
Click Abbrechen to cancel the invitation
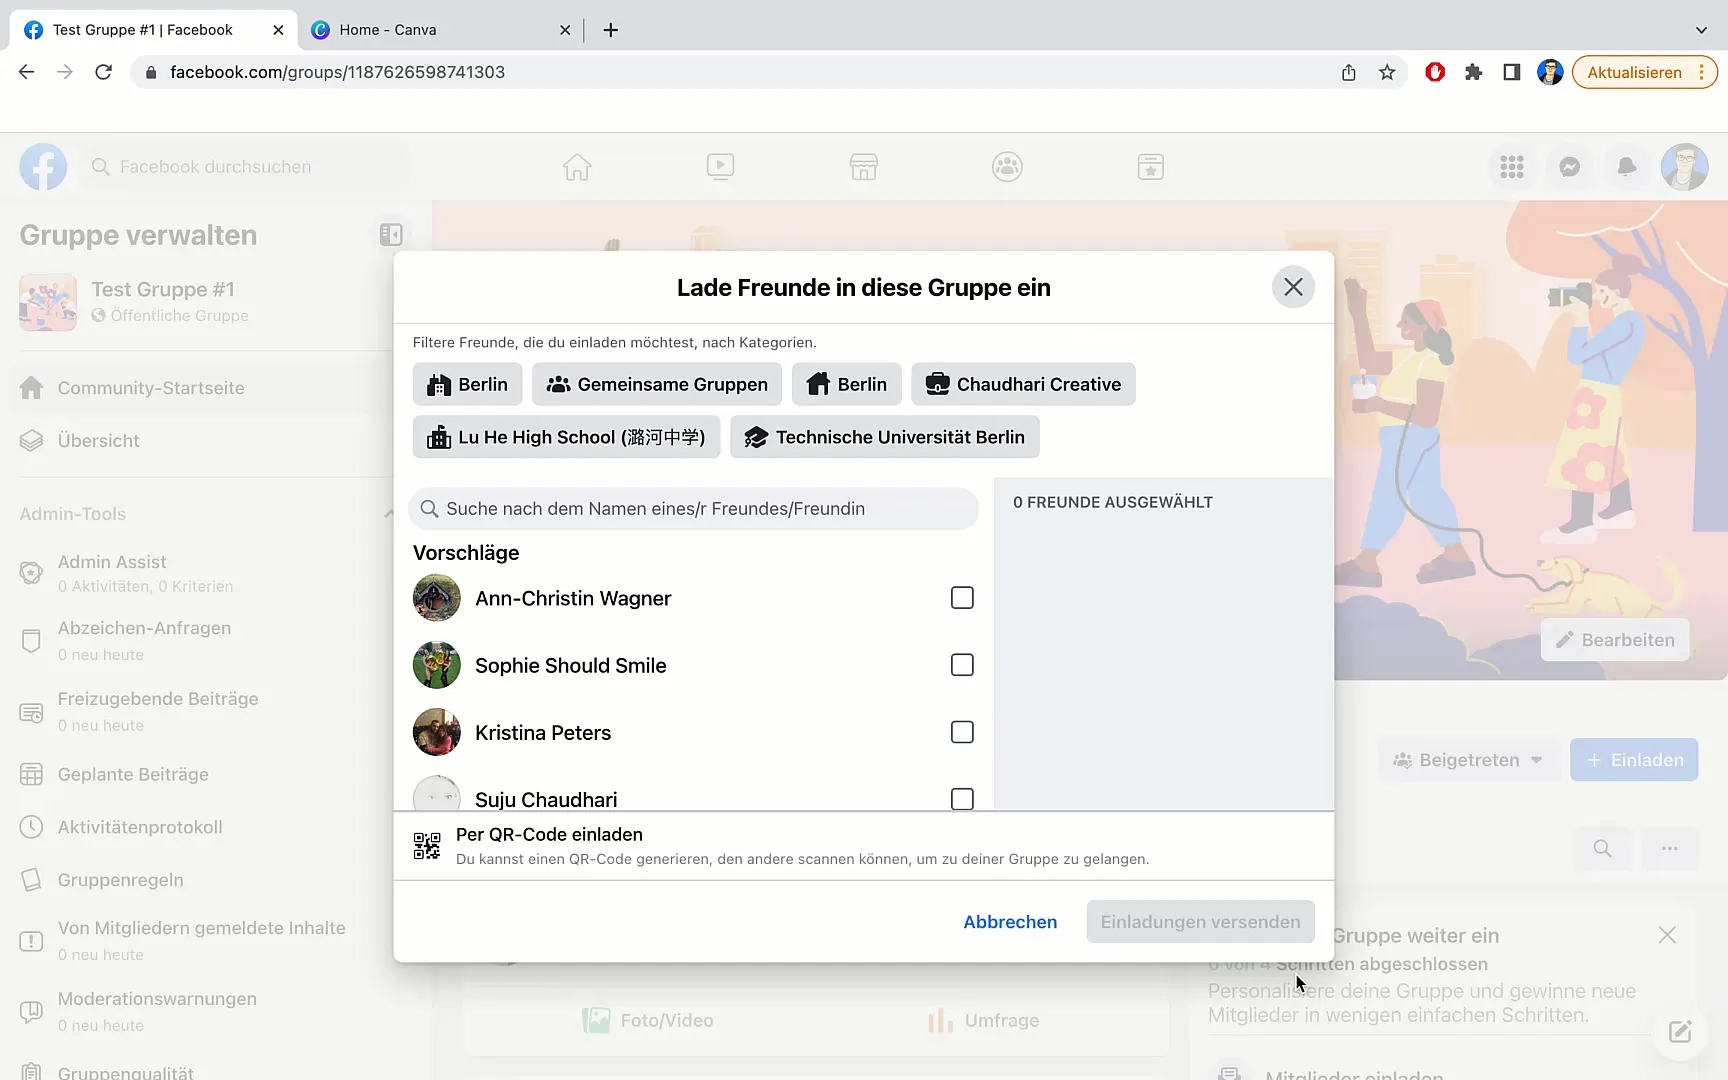click(x=1010, y=922)
